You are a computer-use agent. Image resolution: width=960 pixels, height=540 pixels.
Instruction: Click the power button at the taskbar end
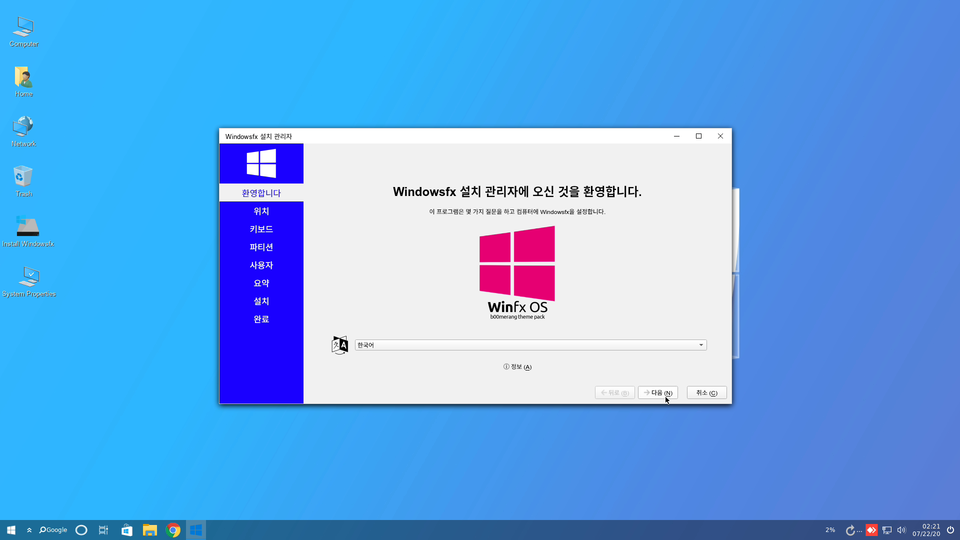pos(950,530)
